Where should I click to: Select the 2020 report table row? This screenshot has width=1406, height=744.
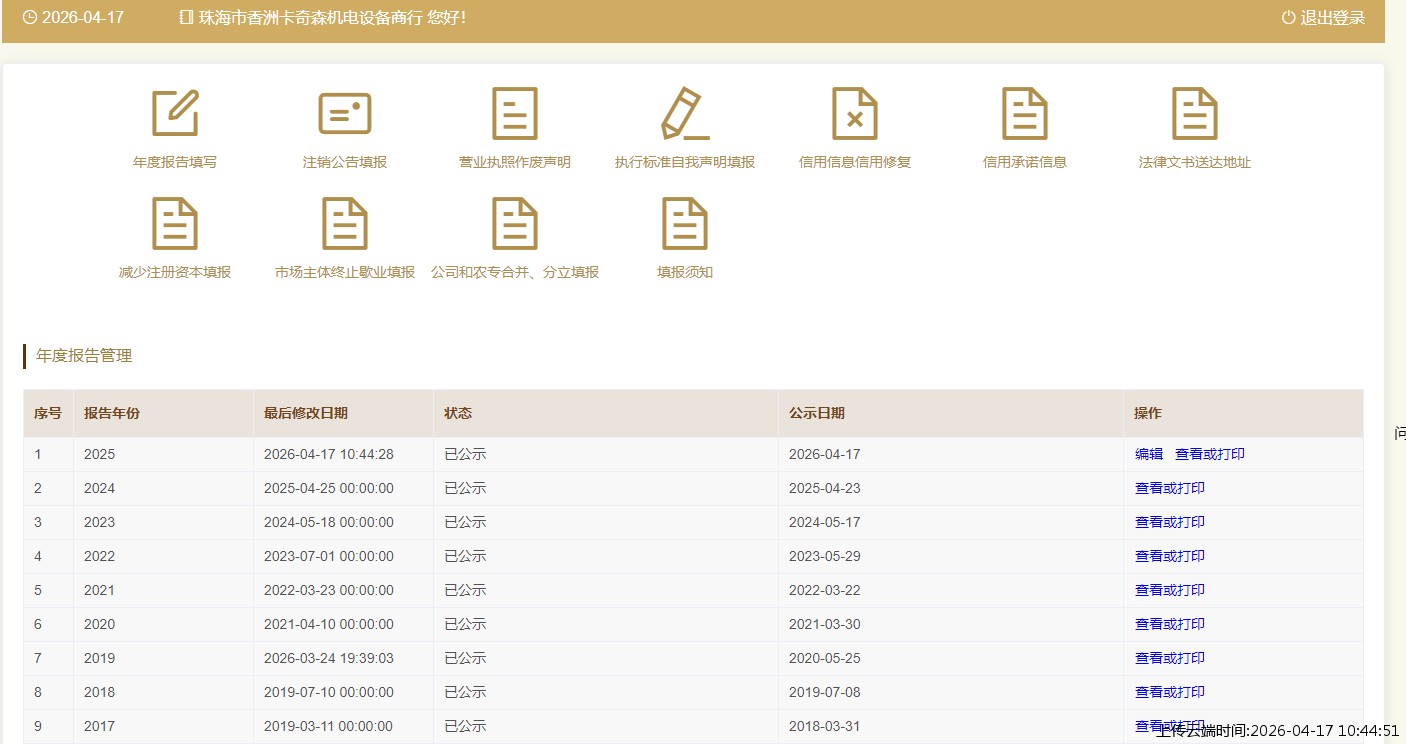tap(600, 624)
